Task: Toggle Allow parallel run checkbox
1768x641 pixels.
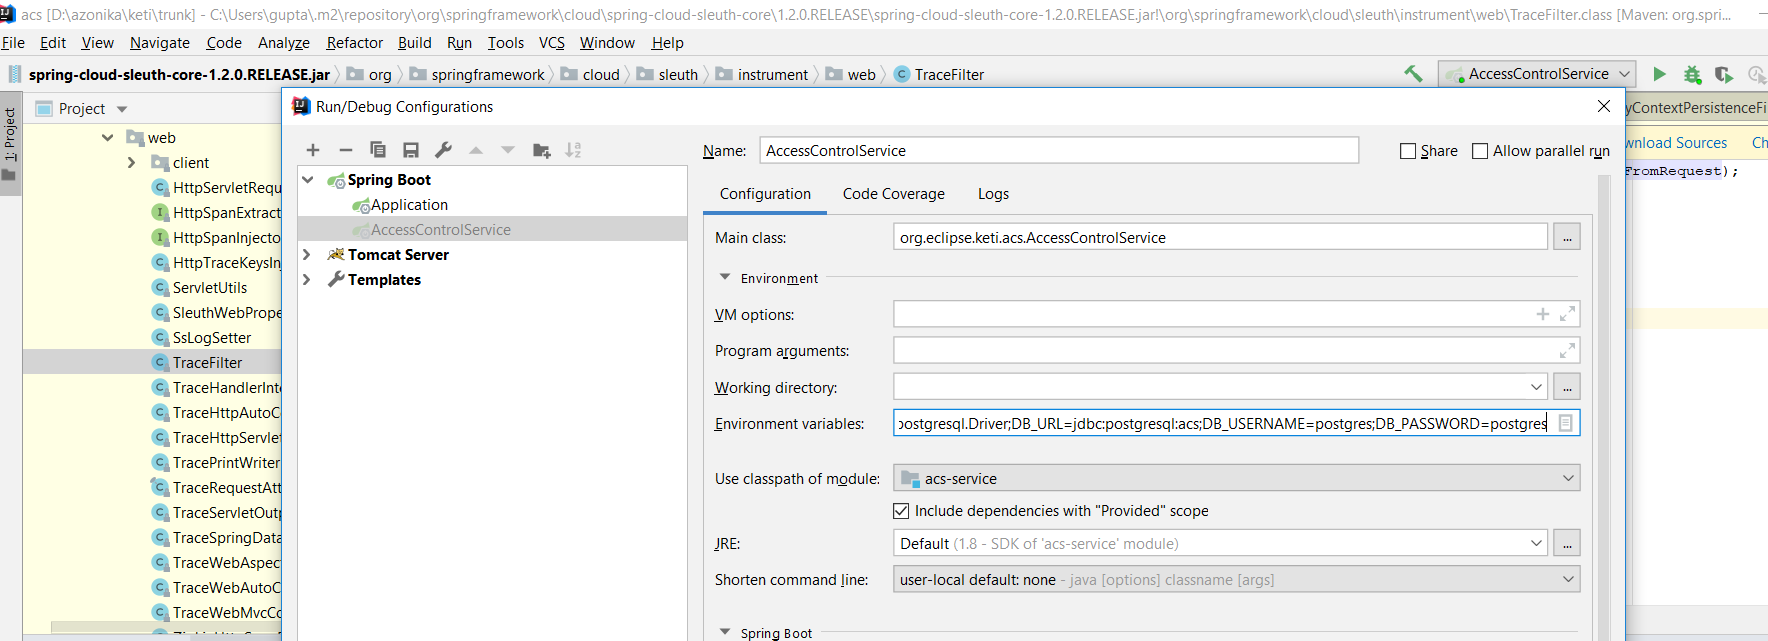Action: [x=1480, y=151]
